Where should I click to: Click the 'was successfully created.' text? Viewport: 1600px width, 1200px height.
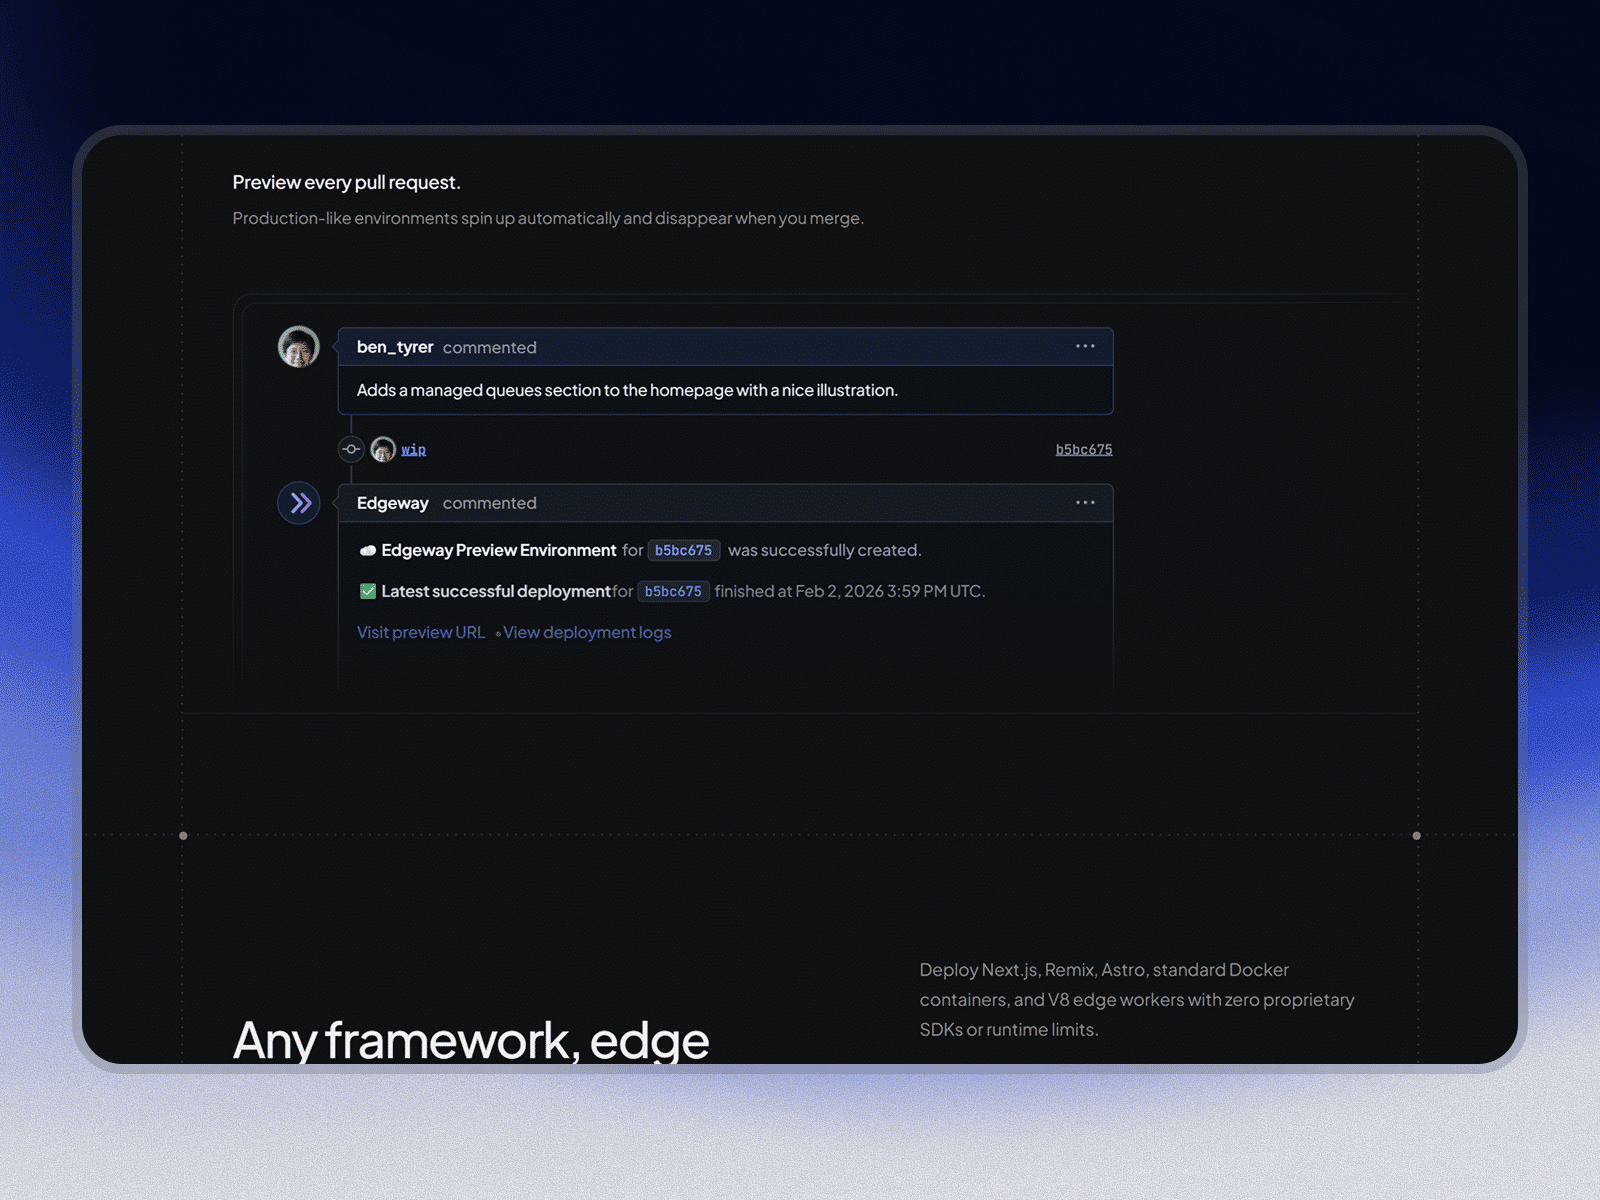click(825, 550)
